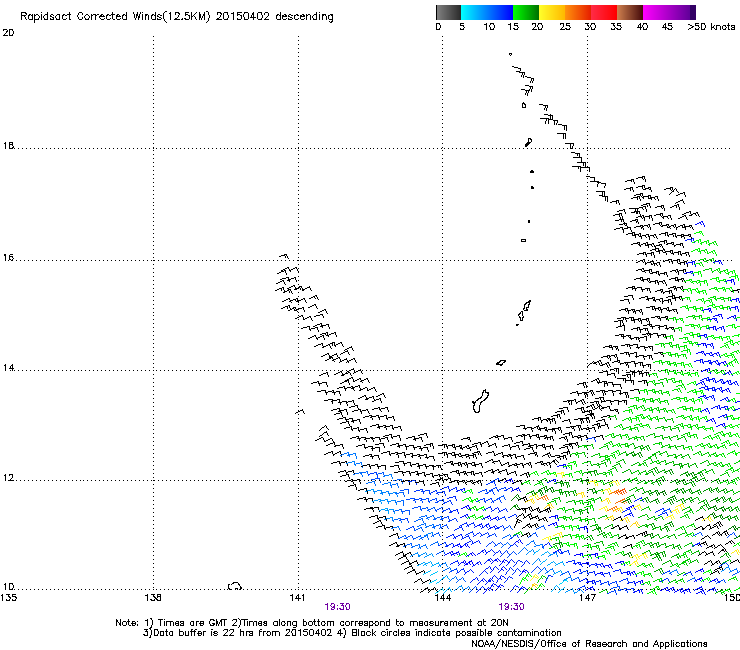Viewport: 740px width, 650px height.
Task: Click the cyan-blue 5-15 knots color band
Action: 487,12
